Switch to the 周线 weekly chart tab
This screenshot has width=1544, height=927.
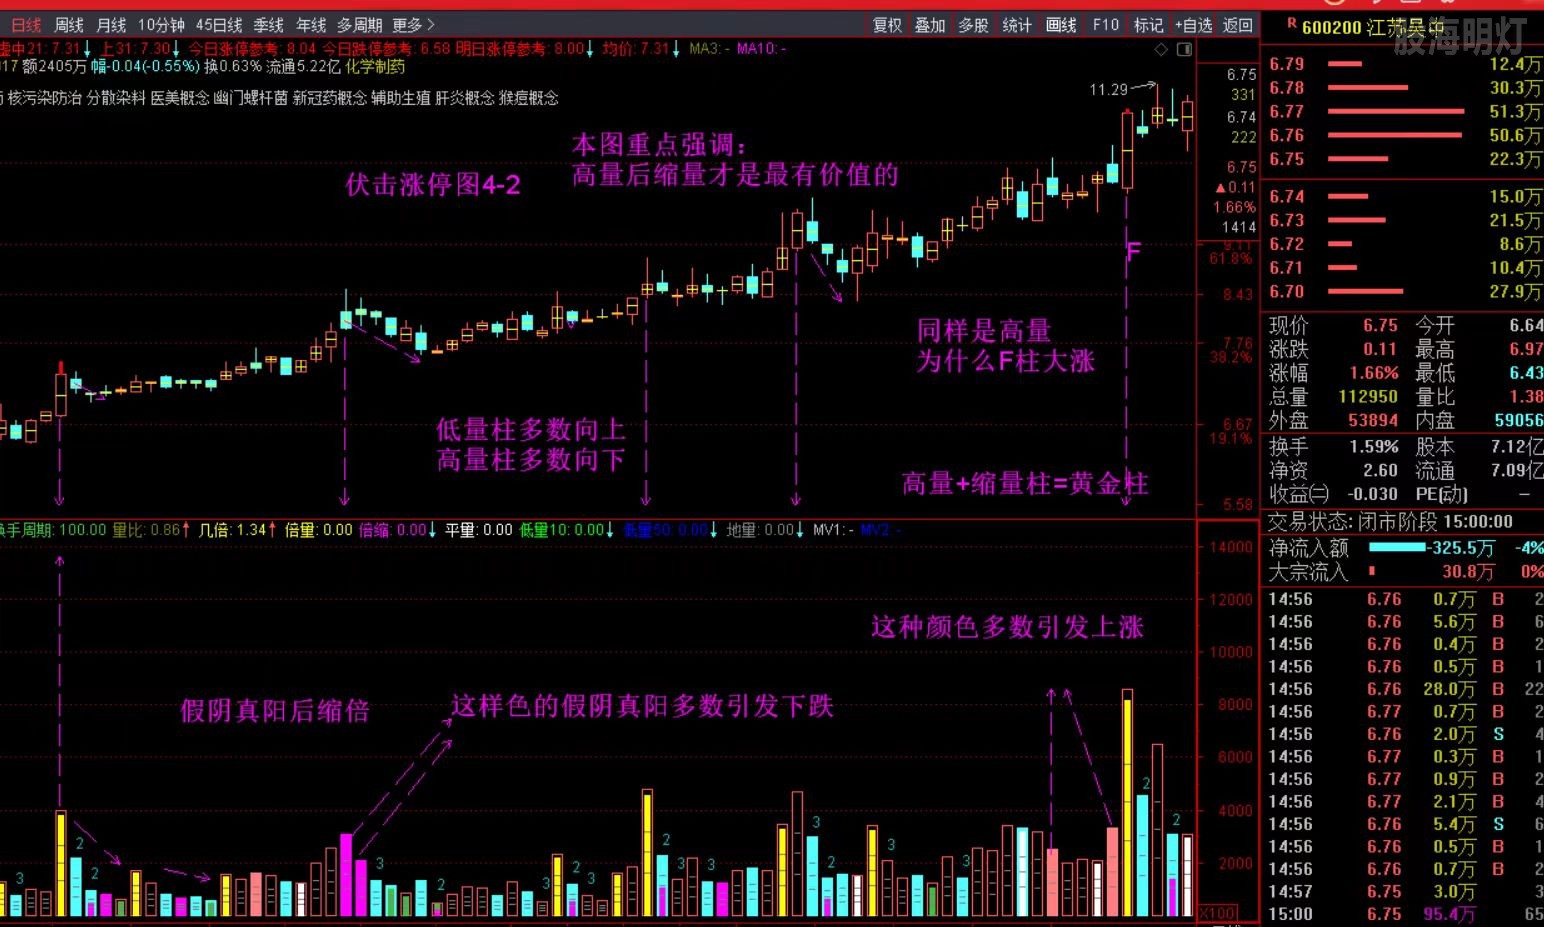69,25
